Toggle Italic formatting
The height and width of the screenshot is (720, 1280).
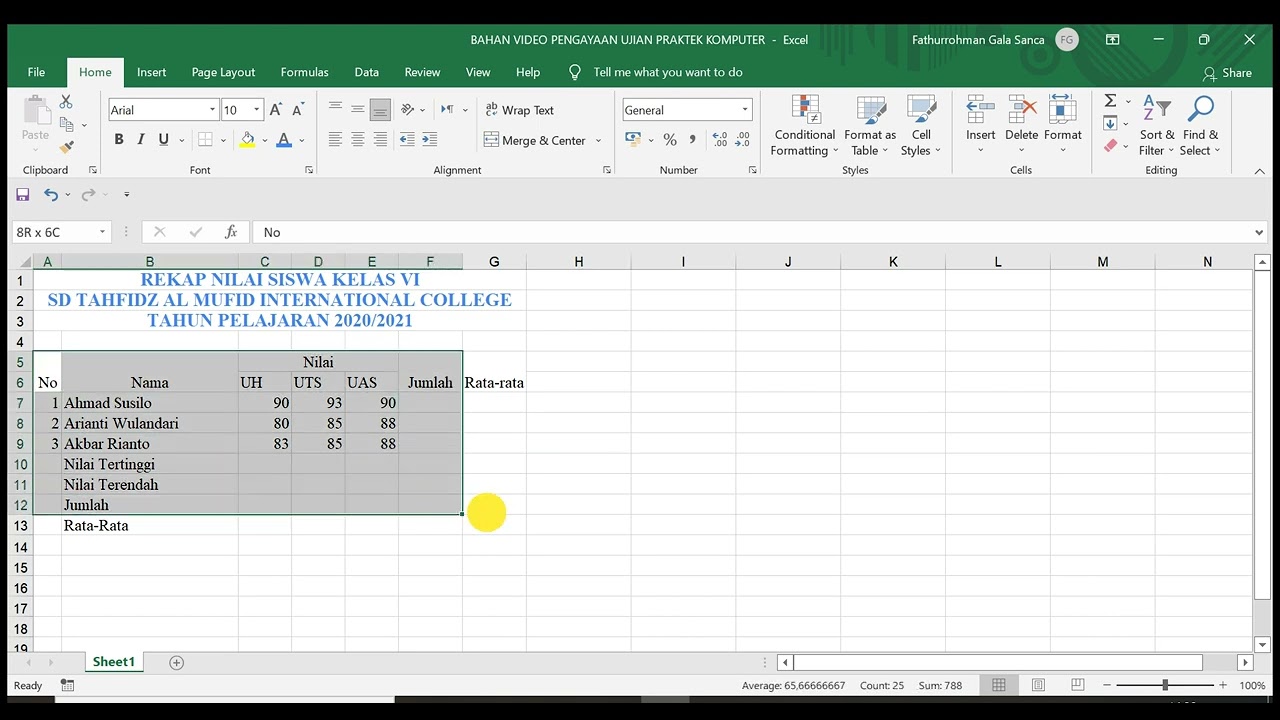pos(141,140)
